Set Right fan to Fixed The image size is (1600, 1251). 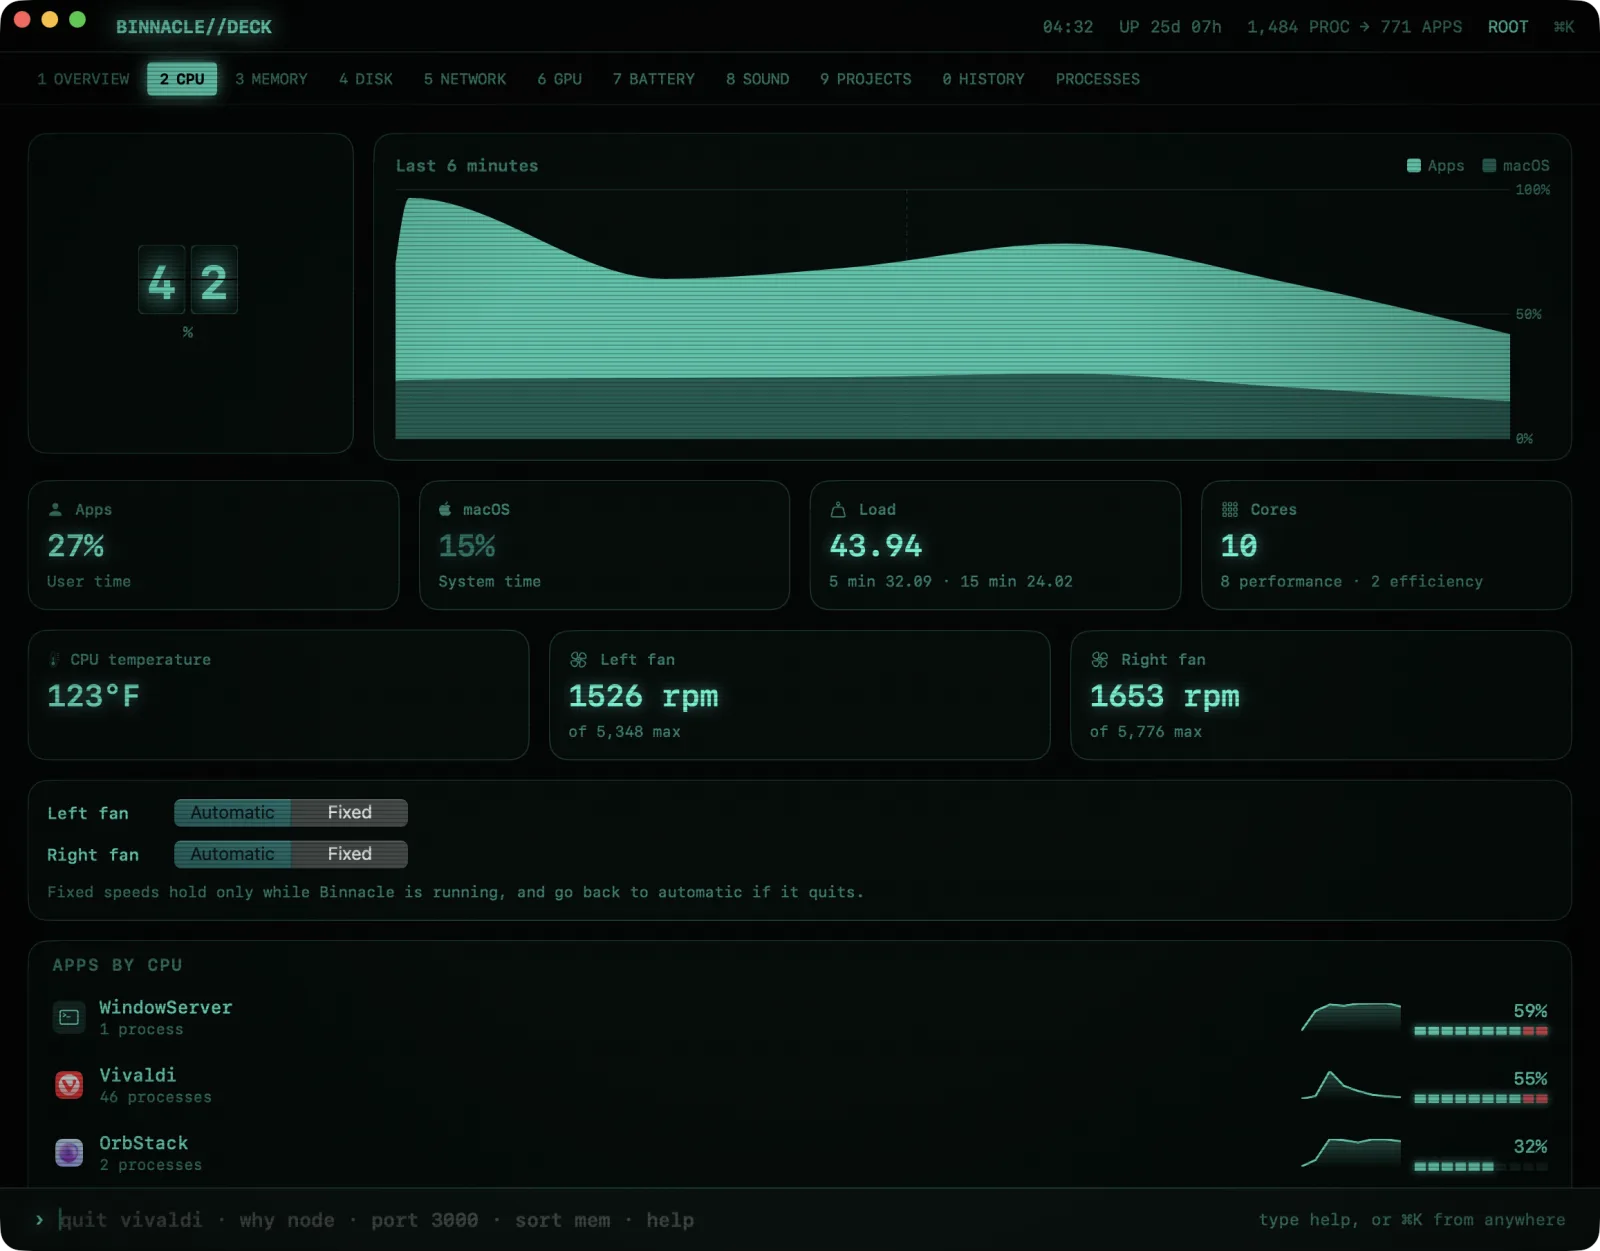(x=349, y=854)
